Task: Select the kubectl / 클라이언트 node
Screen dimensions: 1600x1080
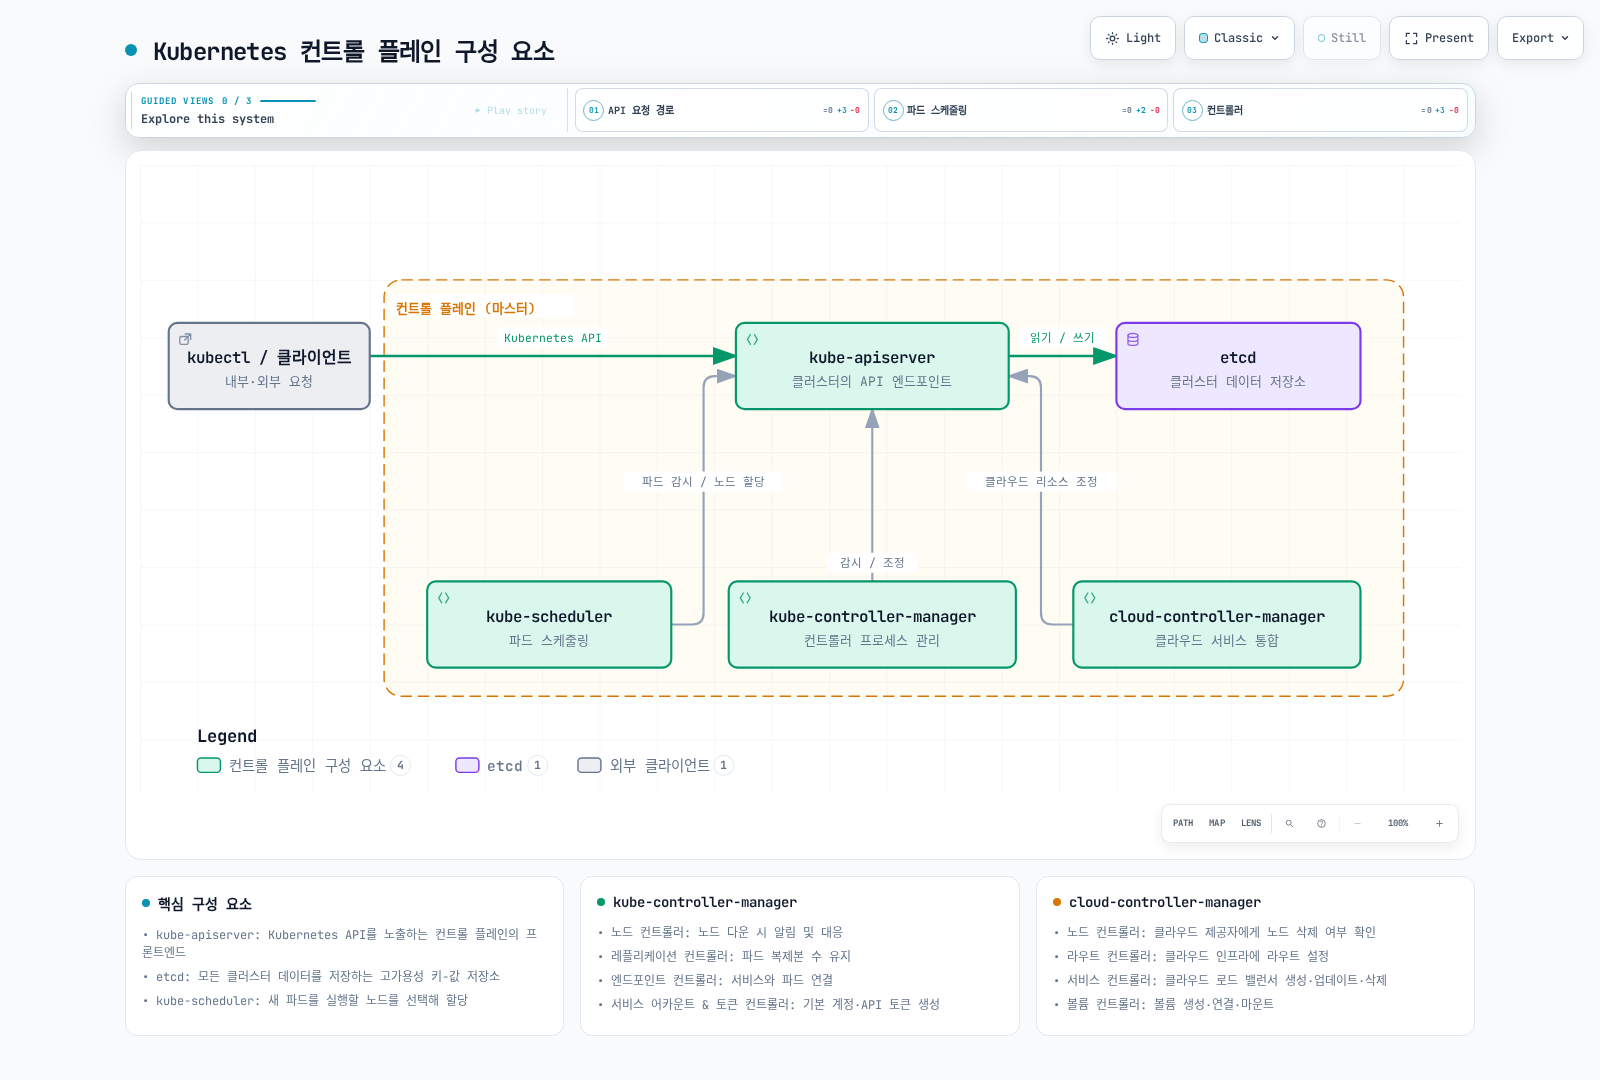Action: pos(269,366)
